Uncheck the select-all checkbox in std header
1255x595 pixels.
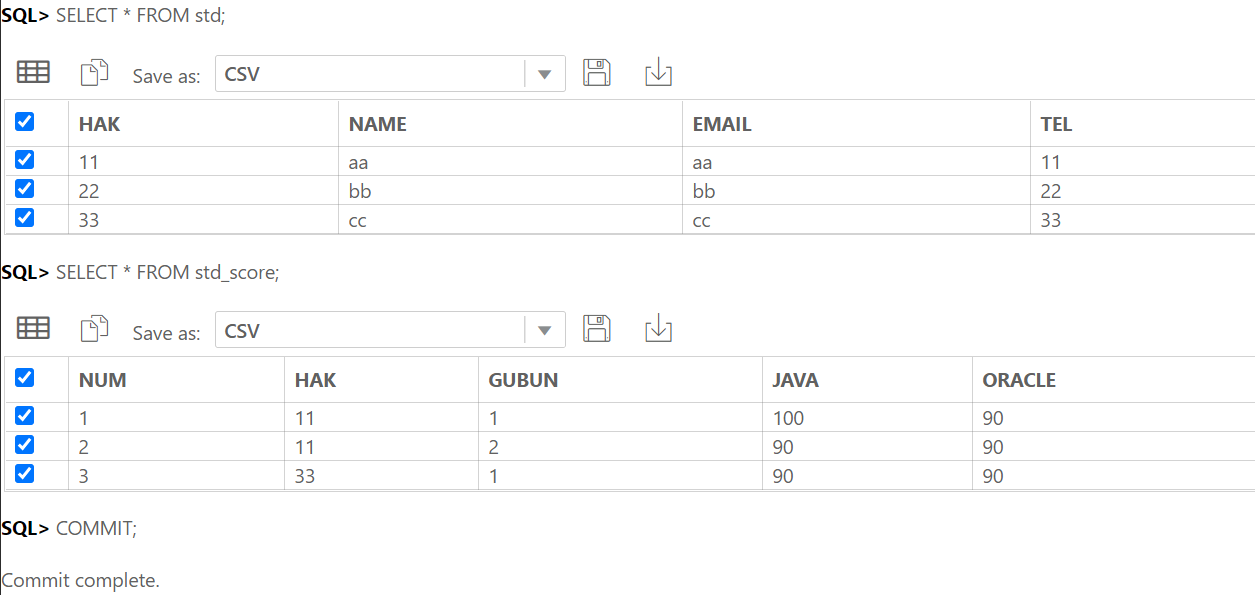(x=25, y=122)
